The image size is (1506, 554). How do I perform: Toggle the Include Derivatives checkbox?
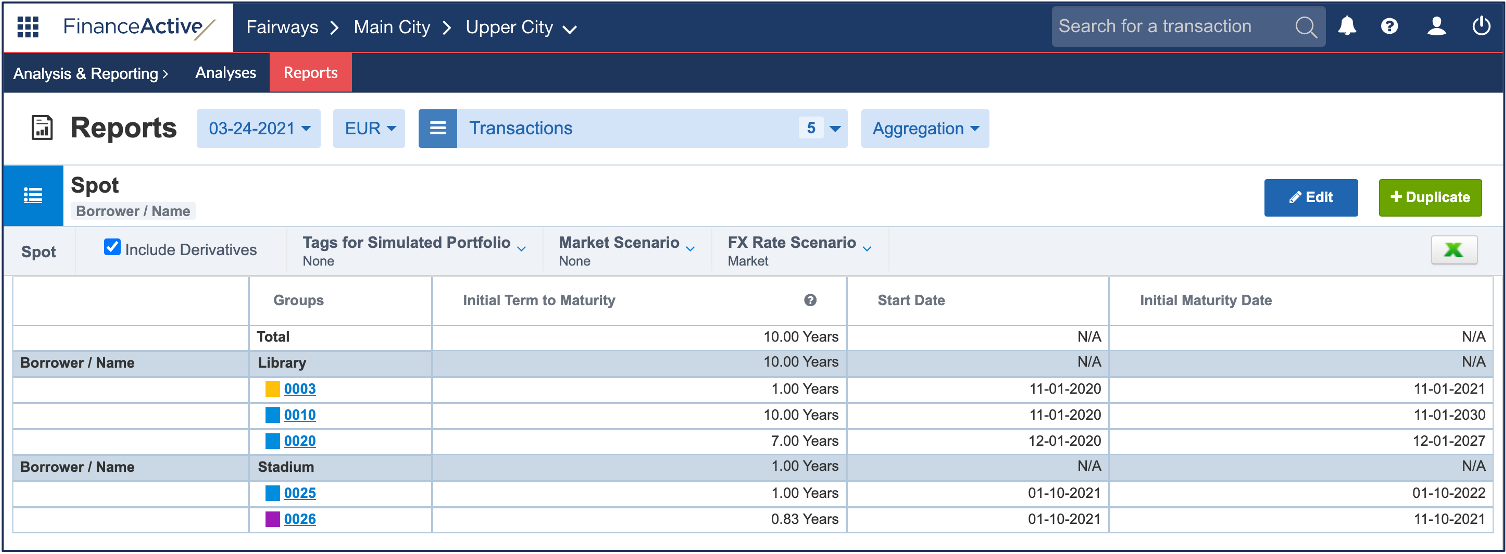113,248
